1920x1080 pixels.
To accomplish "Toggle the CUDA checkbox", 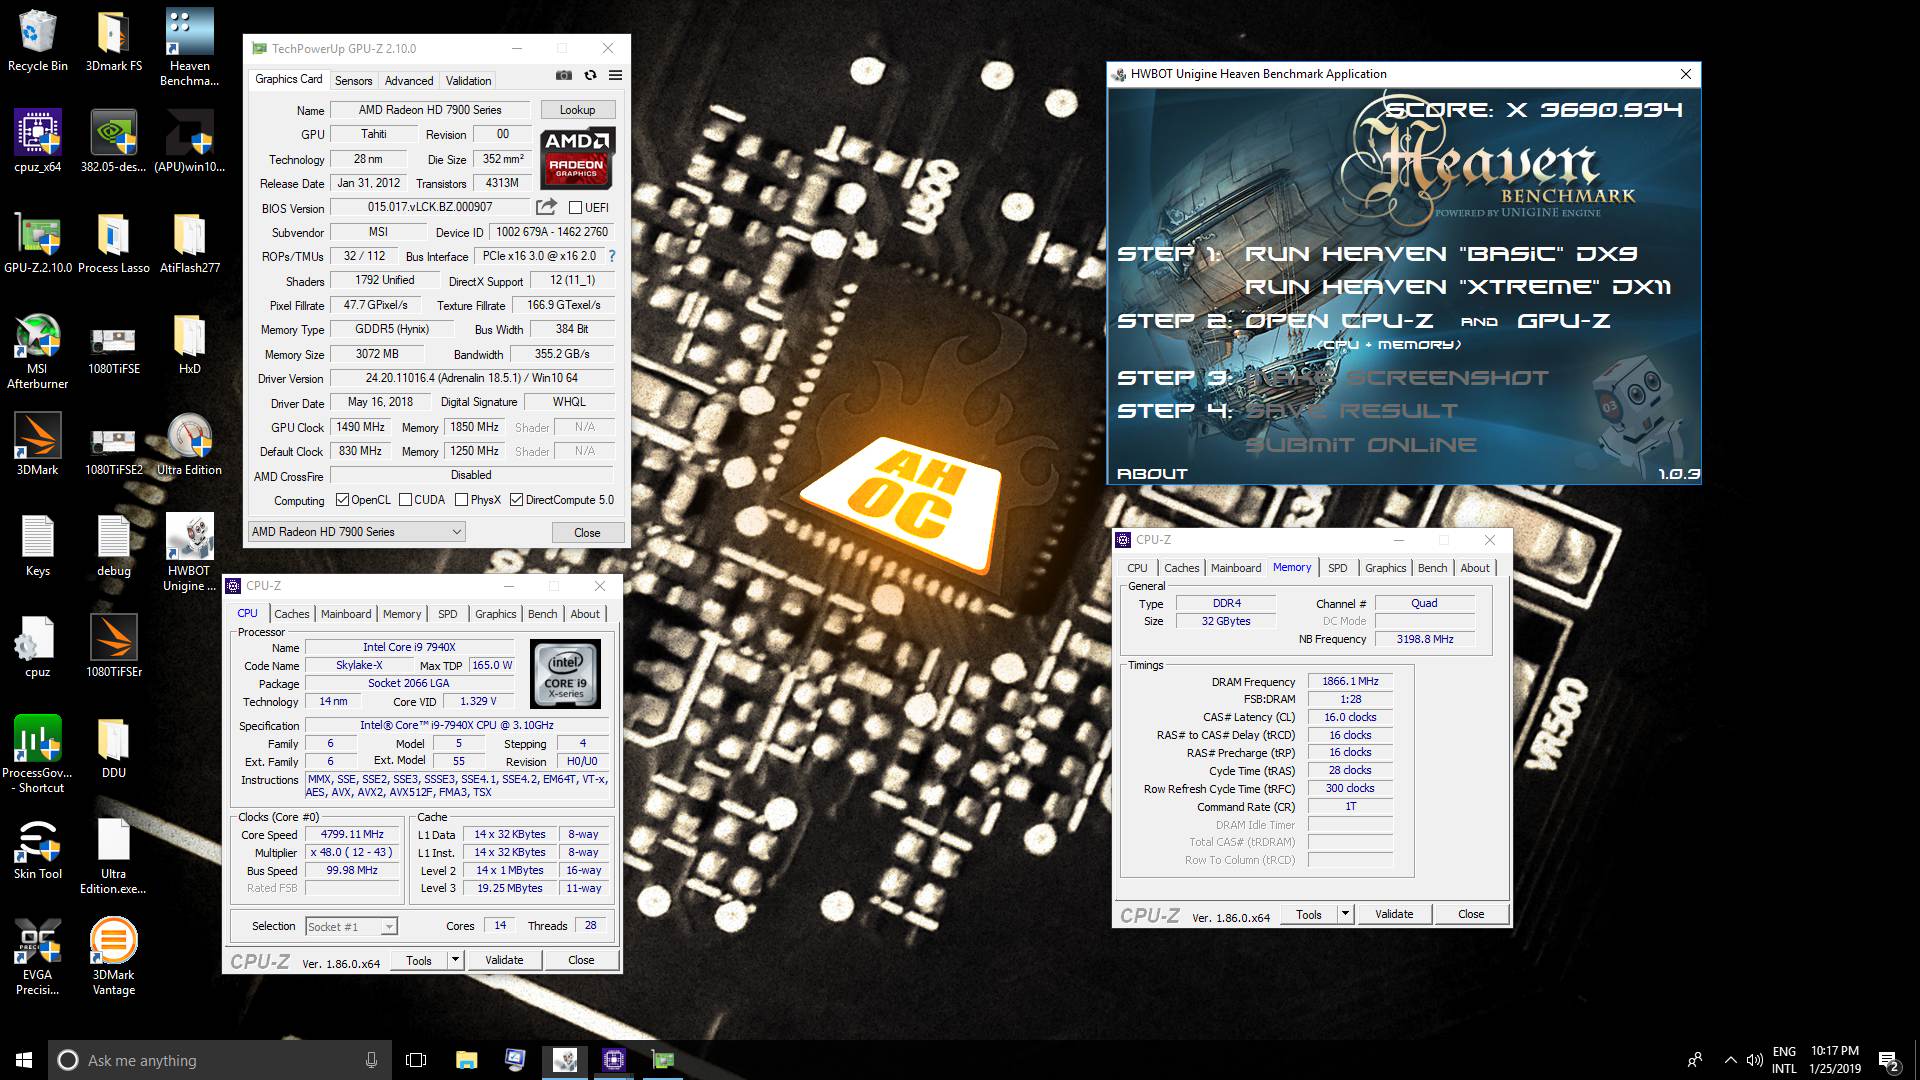I will [405, 500].
